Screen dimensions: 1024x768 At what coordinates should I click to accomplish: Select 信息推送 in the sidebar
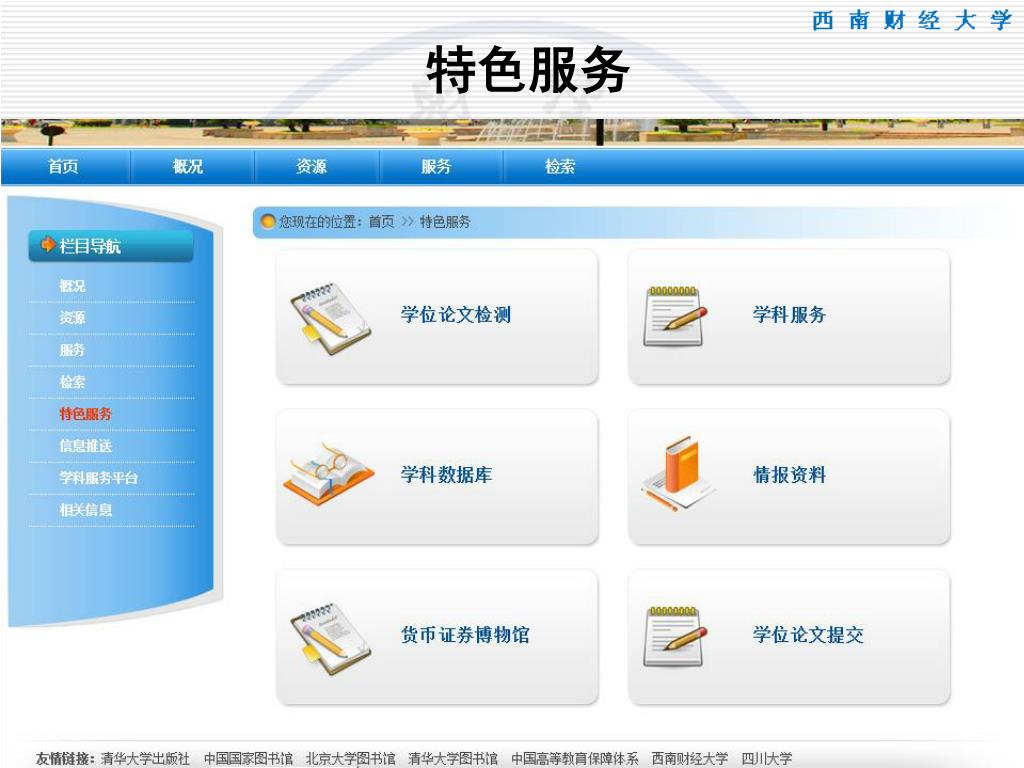[86, 445]
